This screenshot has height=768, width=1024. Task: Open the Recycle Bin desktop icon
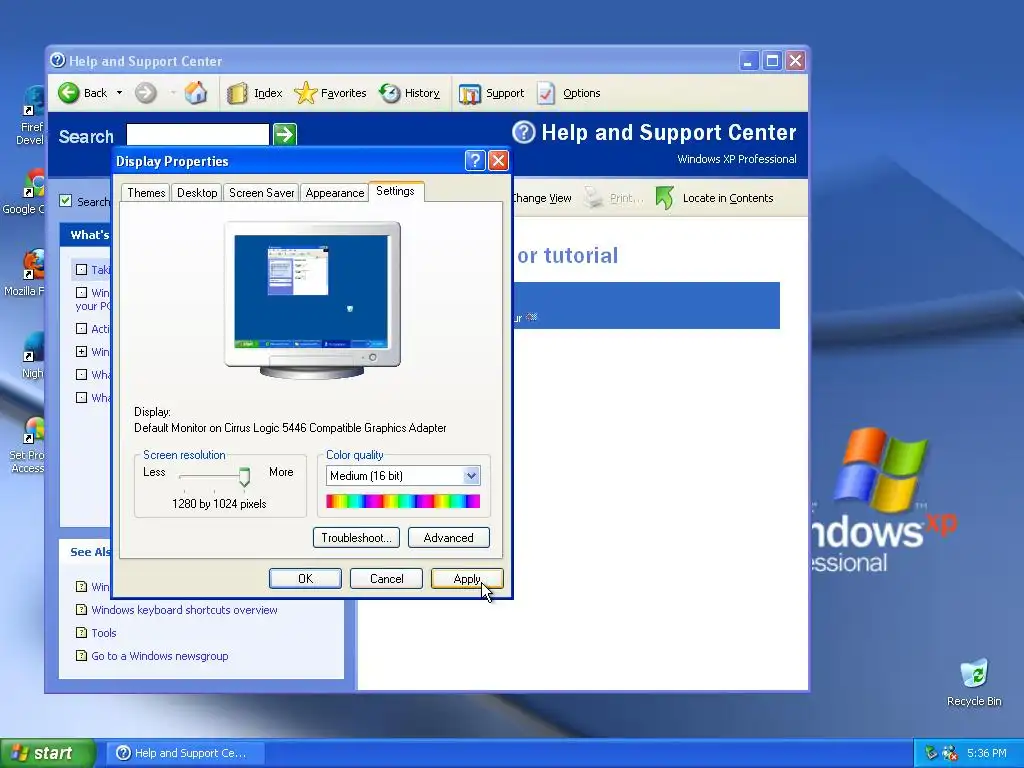[x=974, y=682]
